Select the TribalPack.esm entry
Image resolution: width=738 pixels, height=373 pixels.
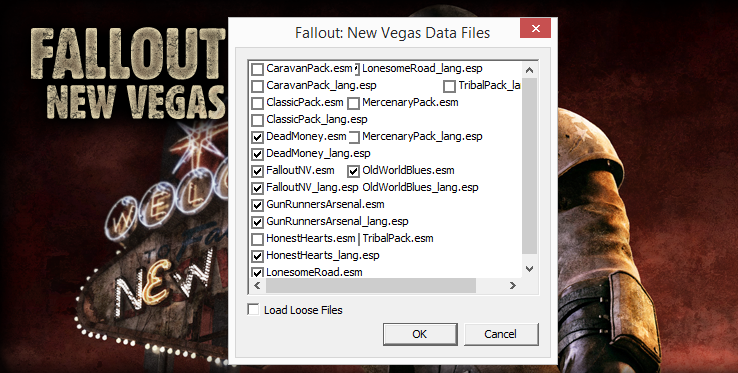pyautogui.click(x=398, y=238)
